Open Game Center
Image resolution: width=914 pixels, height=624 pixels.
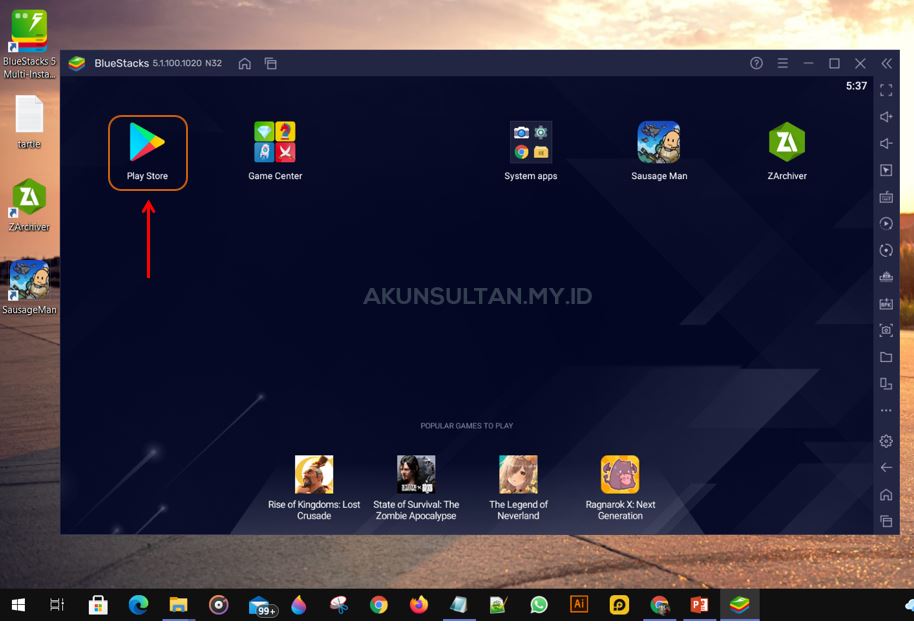pos(275,151)
